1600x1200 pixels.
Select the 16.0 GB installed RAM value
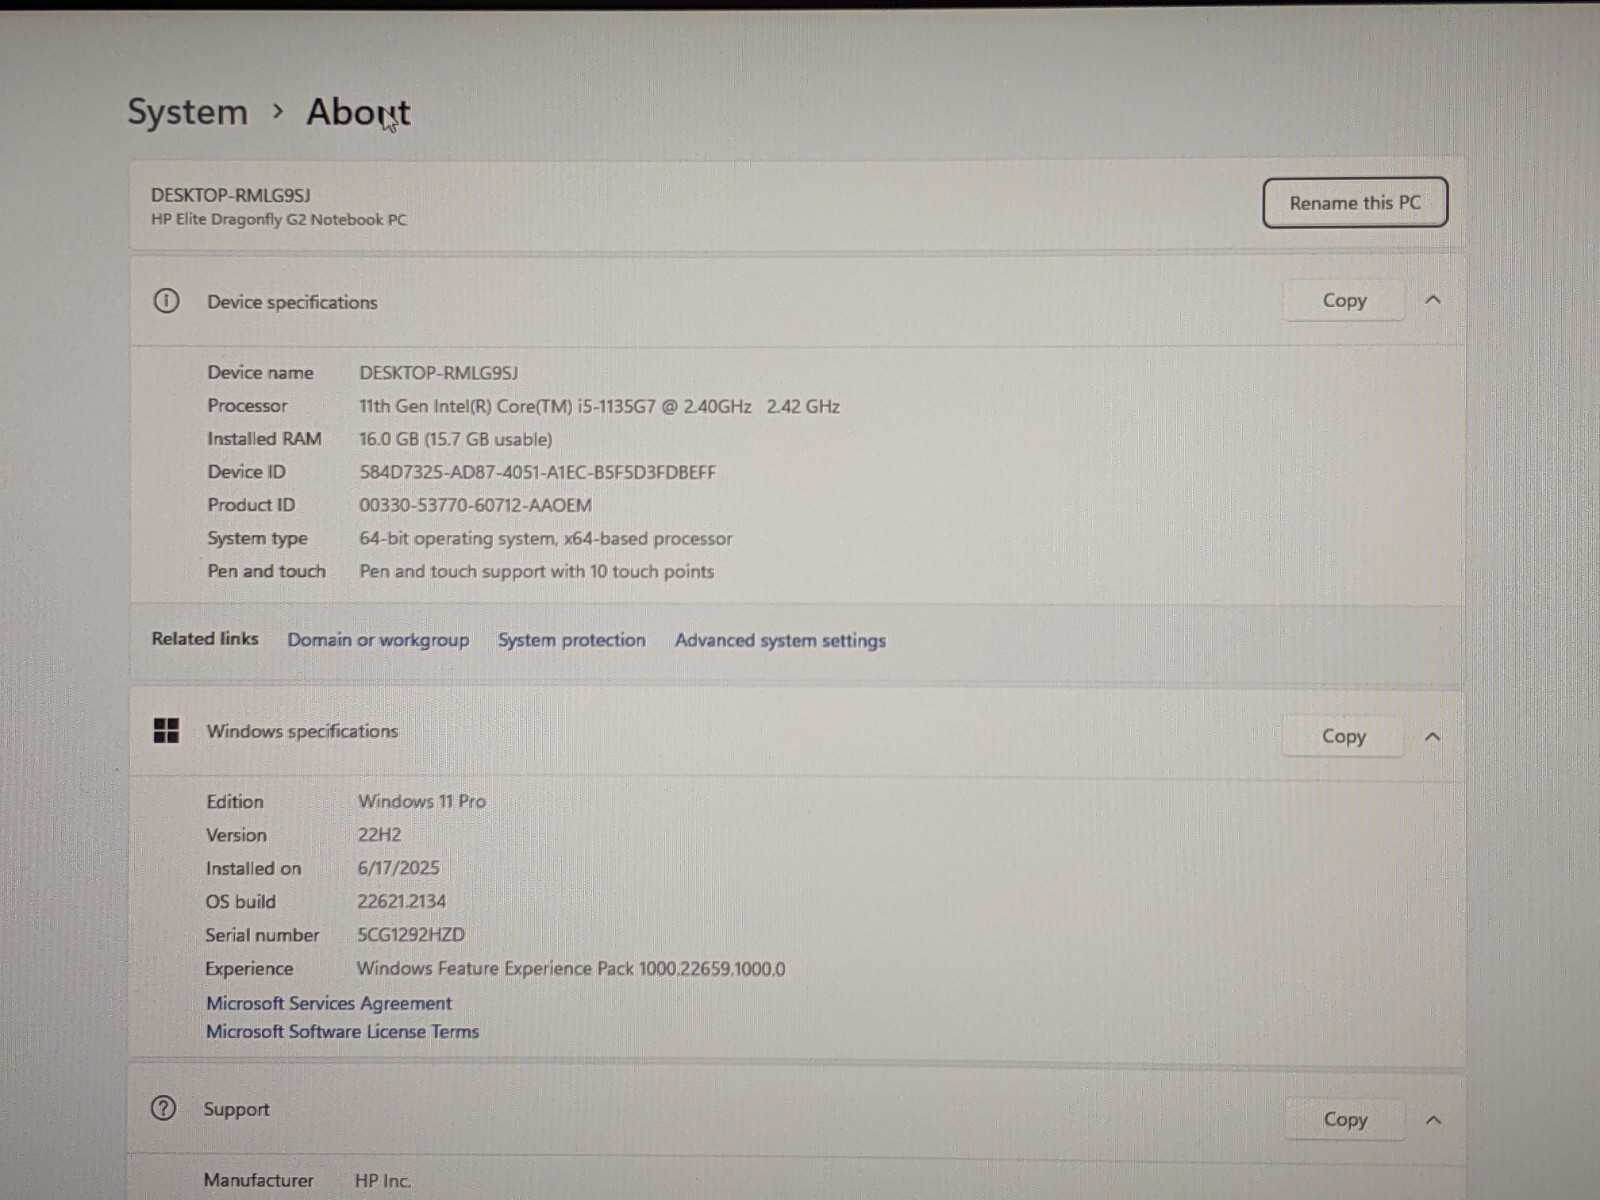click(455, 439)
